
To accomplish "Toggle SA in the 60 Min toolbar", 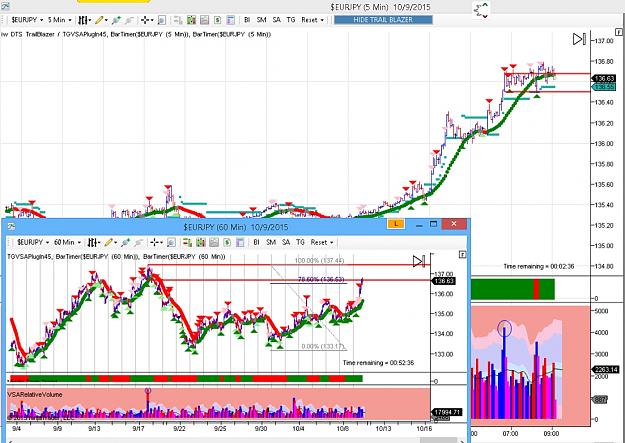I will click(286, 242).
